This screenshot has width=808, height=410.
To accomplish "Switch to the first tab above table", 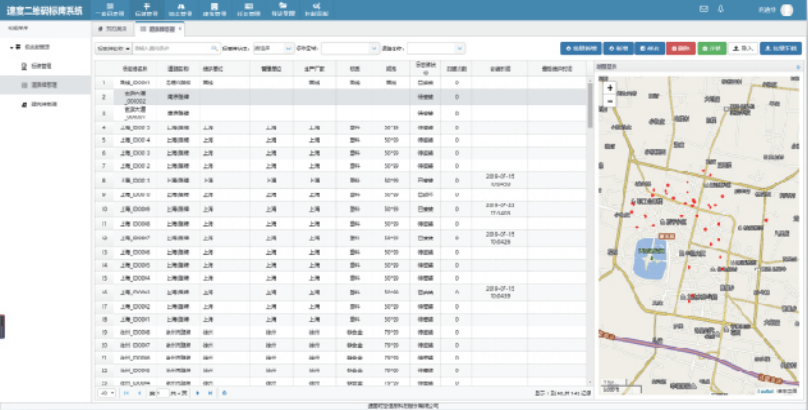I will pyautogui.click(x=113, y=29).
